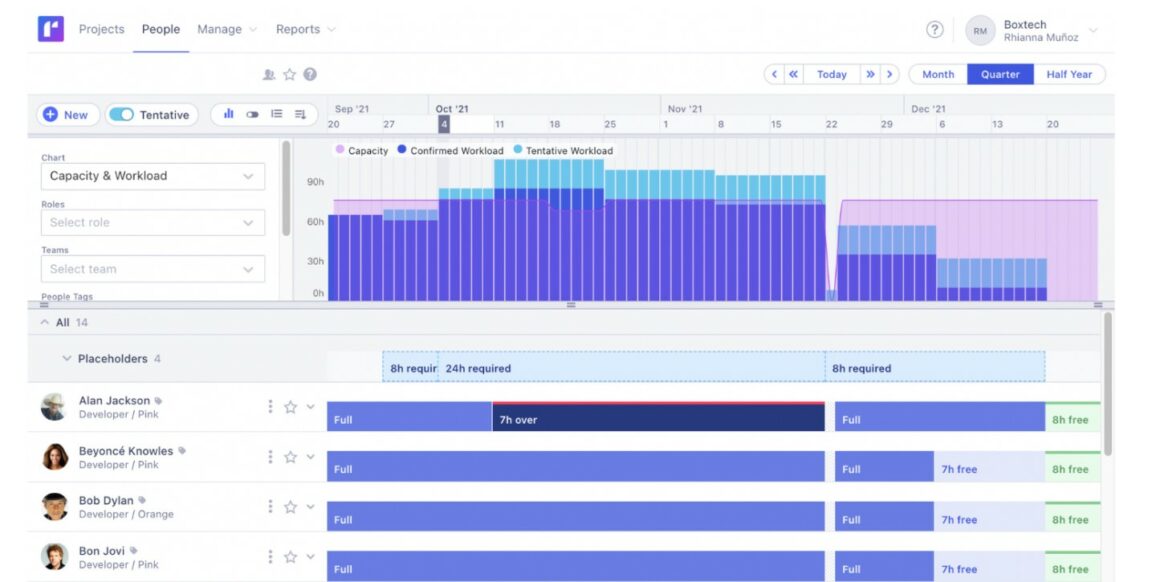Click the New button to add an entry
1152x582 pixels.
[x=67, y=114]
